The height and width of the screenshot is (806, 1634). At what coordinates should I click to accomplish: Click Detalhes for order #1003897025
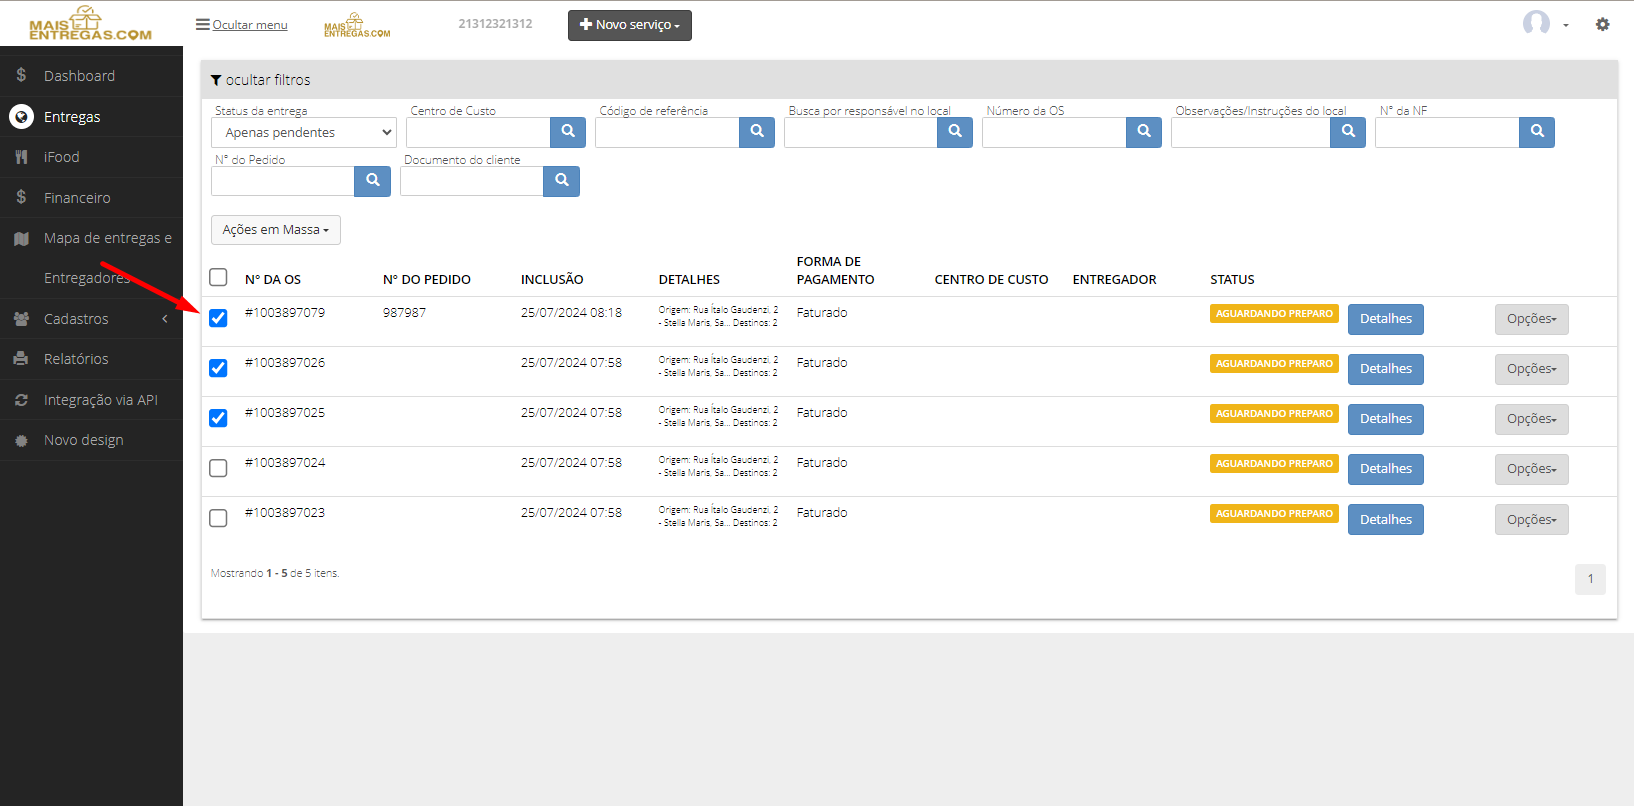1386,419
